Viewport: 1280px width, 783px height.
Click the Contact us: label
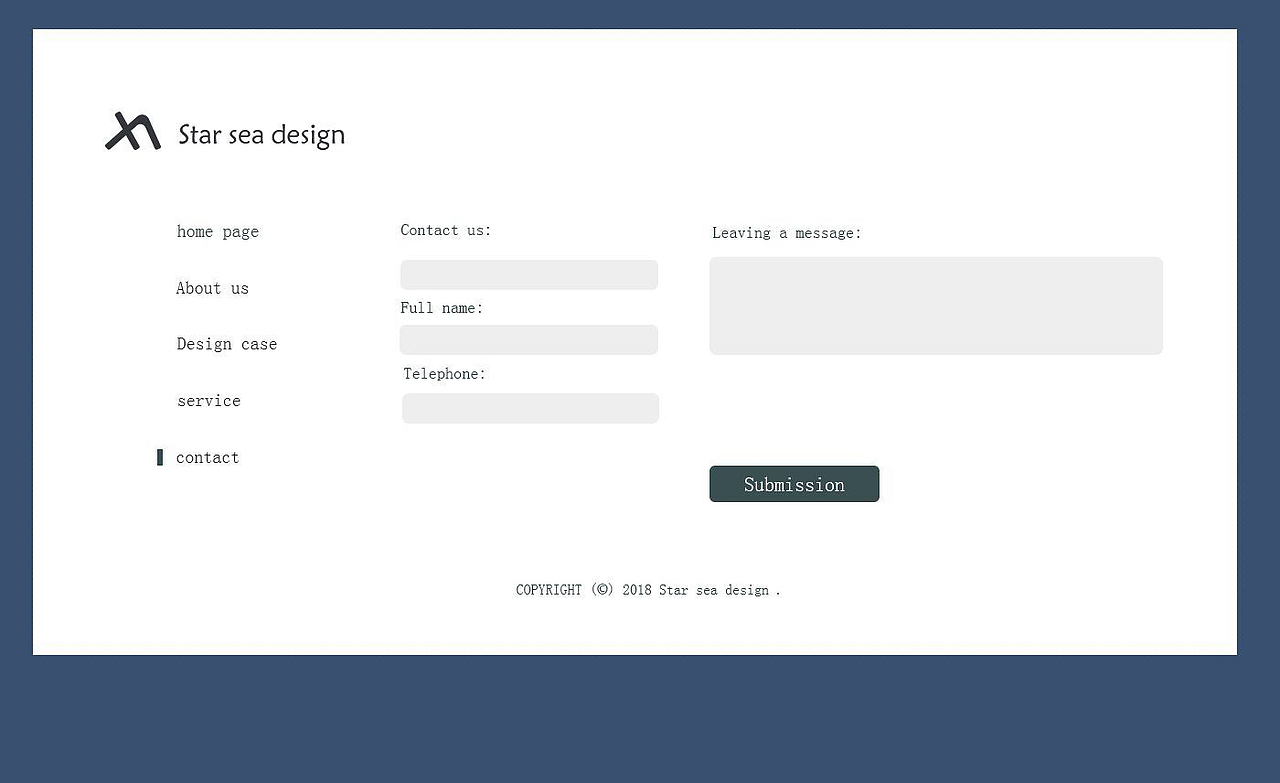point(446,230)
